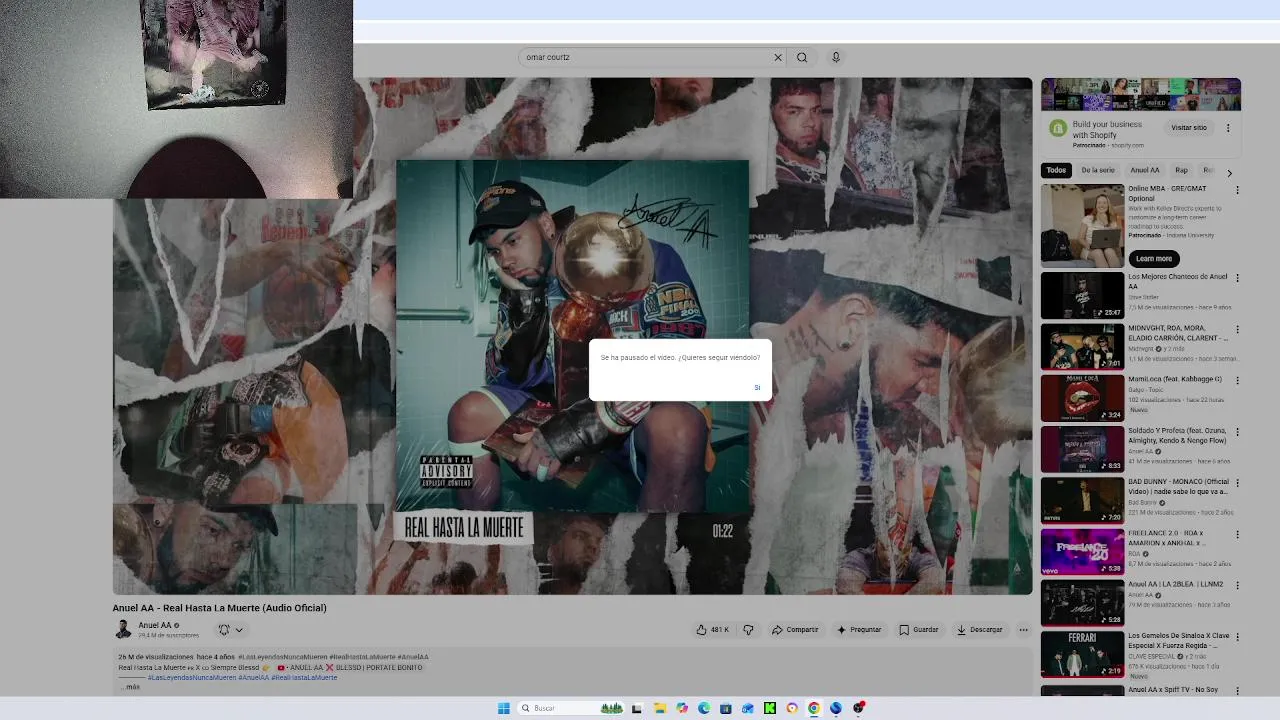Like the video with thumbs-up 481 K
Viewport: 1280px width, 720px height.
(x=714, y=630)
